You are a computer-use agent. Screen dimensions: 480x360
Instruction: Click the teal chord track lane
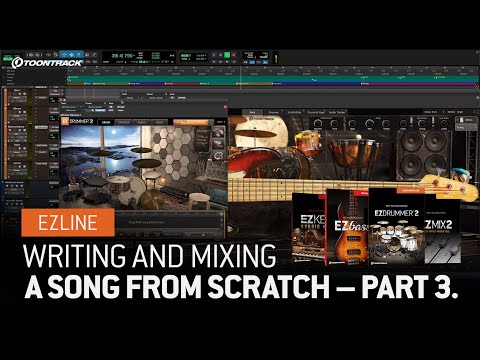pos(272,79)
